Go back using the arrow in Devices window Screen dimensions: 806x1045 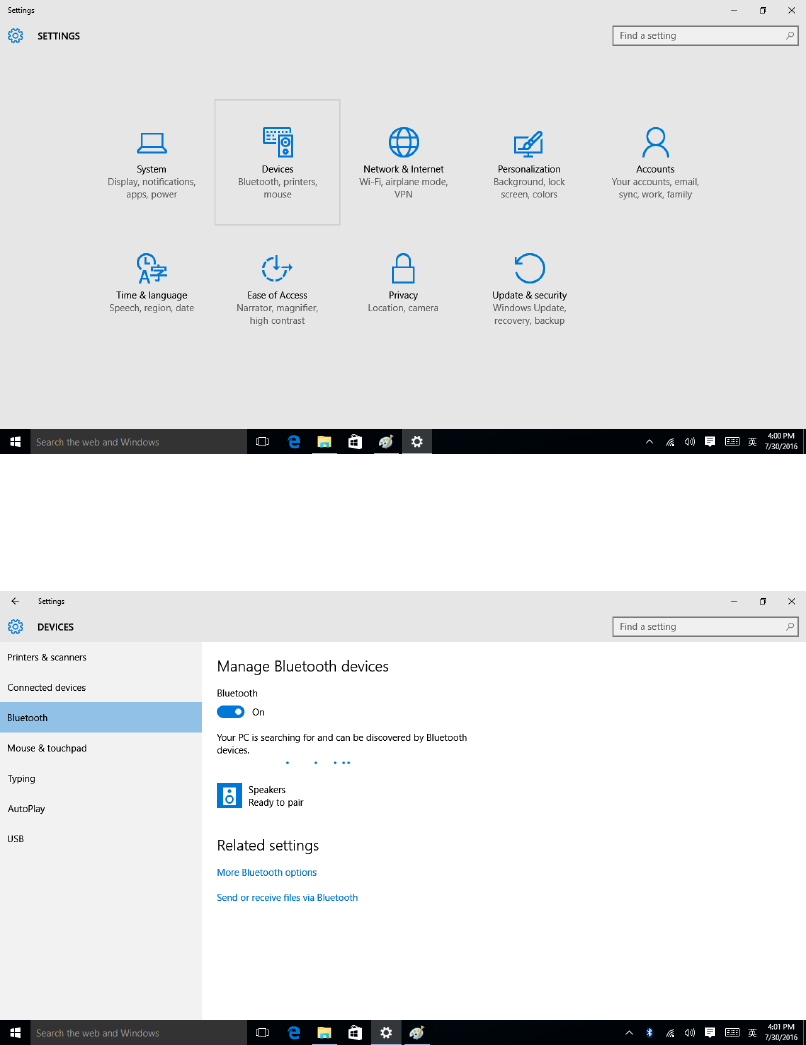pos(15,601)
